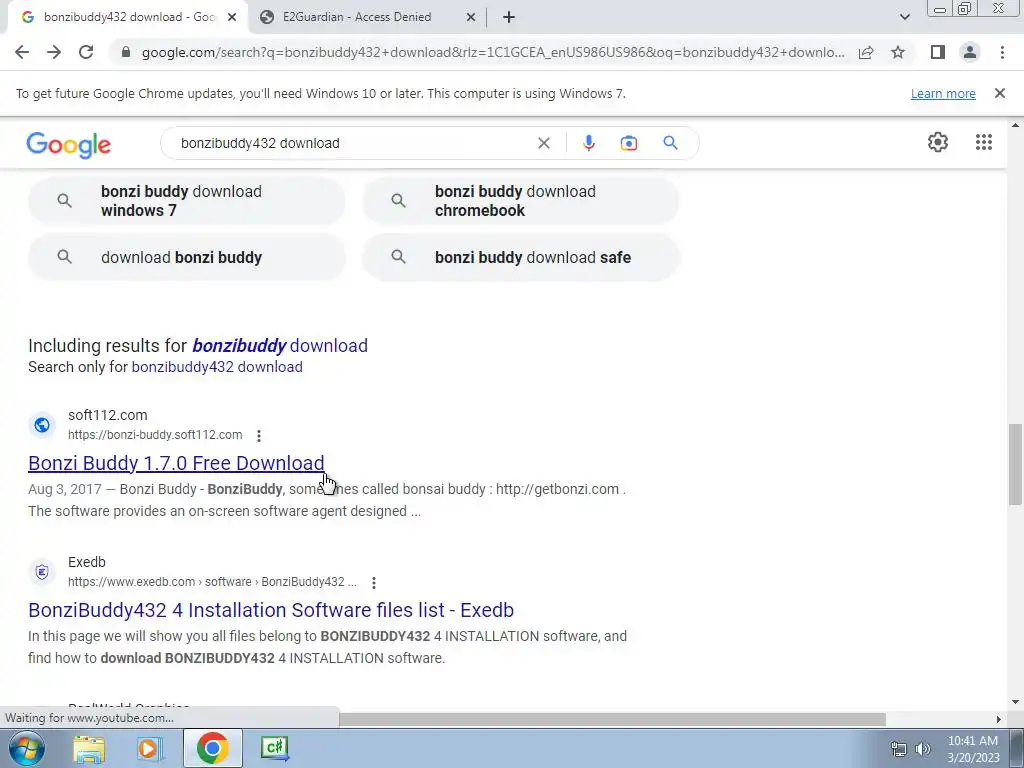Select suggestion download bonzi buddy
1024x768 pixels.
click(x=187, y=257)
